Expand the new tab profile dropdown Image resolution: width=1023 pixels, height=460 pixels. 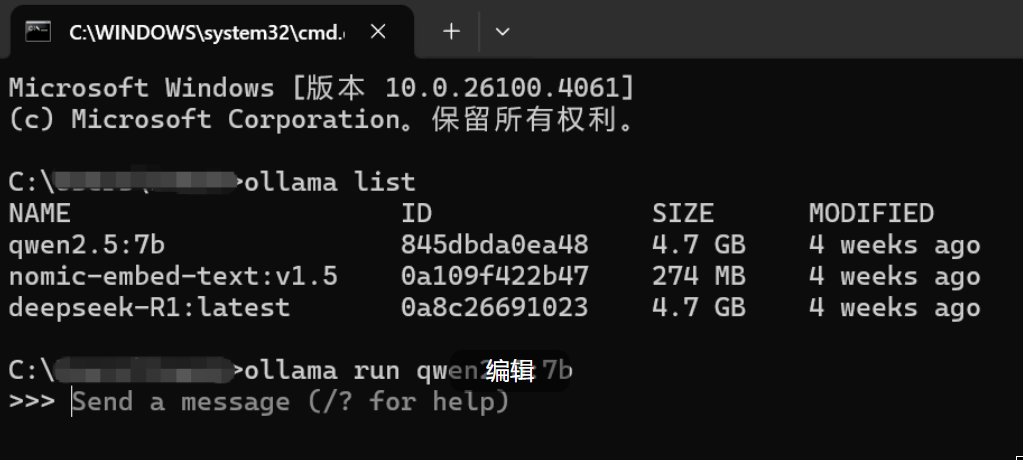pyautogui.click(x=503, y=31)
